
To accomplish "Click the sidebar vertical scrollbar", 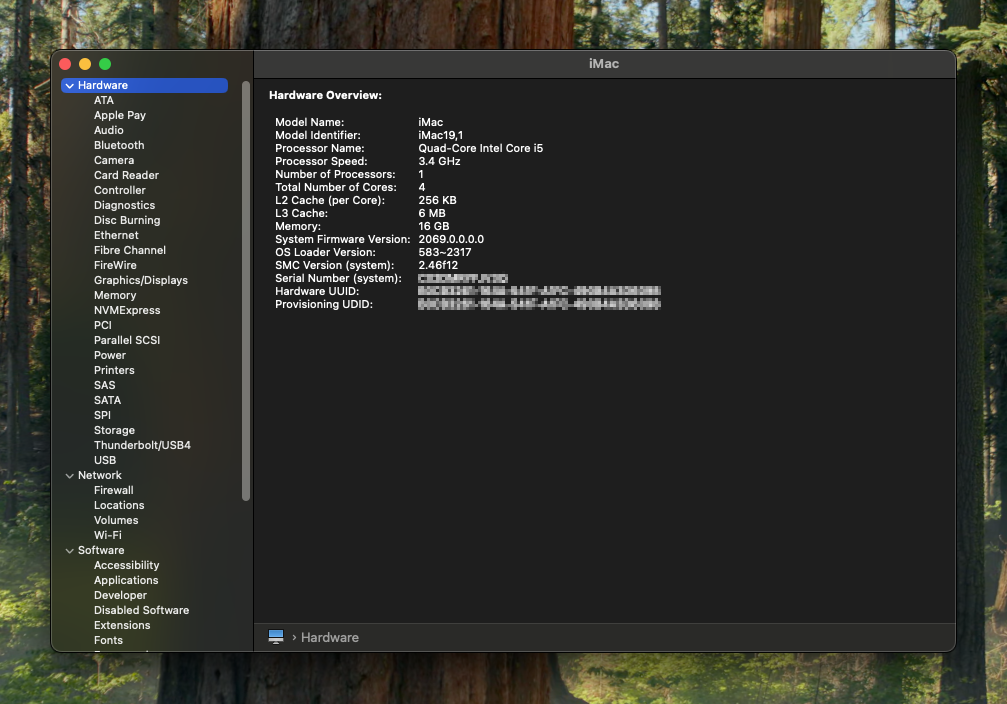I will click(x=245, y=291).
